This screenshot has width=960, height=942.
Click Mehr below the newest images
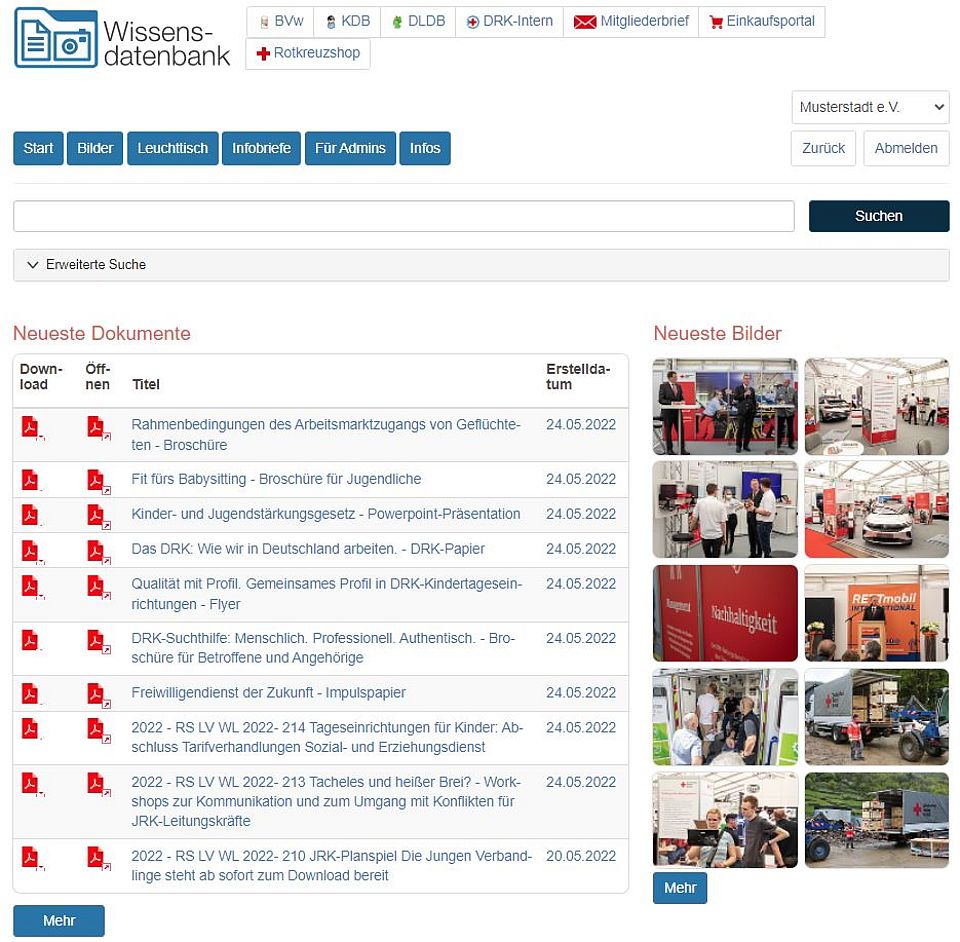679,888
